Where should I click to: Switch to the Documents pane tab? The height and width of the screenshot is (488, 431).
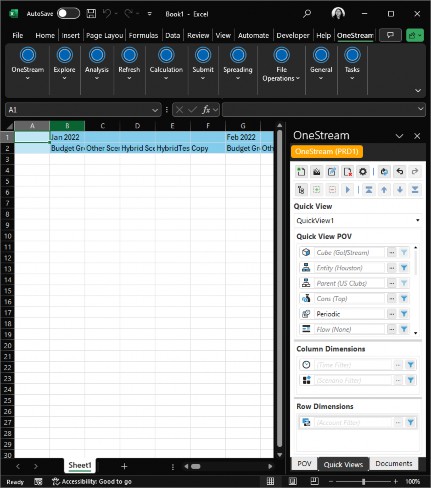click(394, 464)
